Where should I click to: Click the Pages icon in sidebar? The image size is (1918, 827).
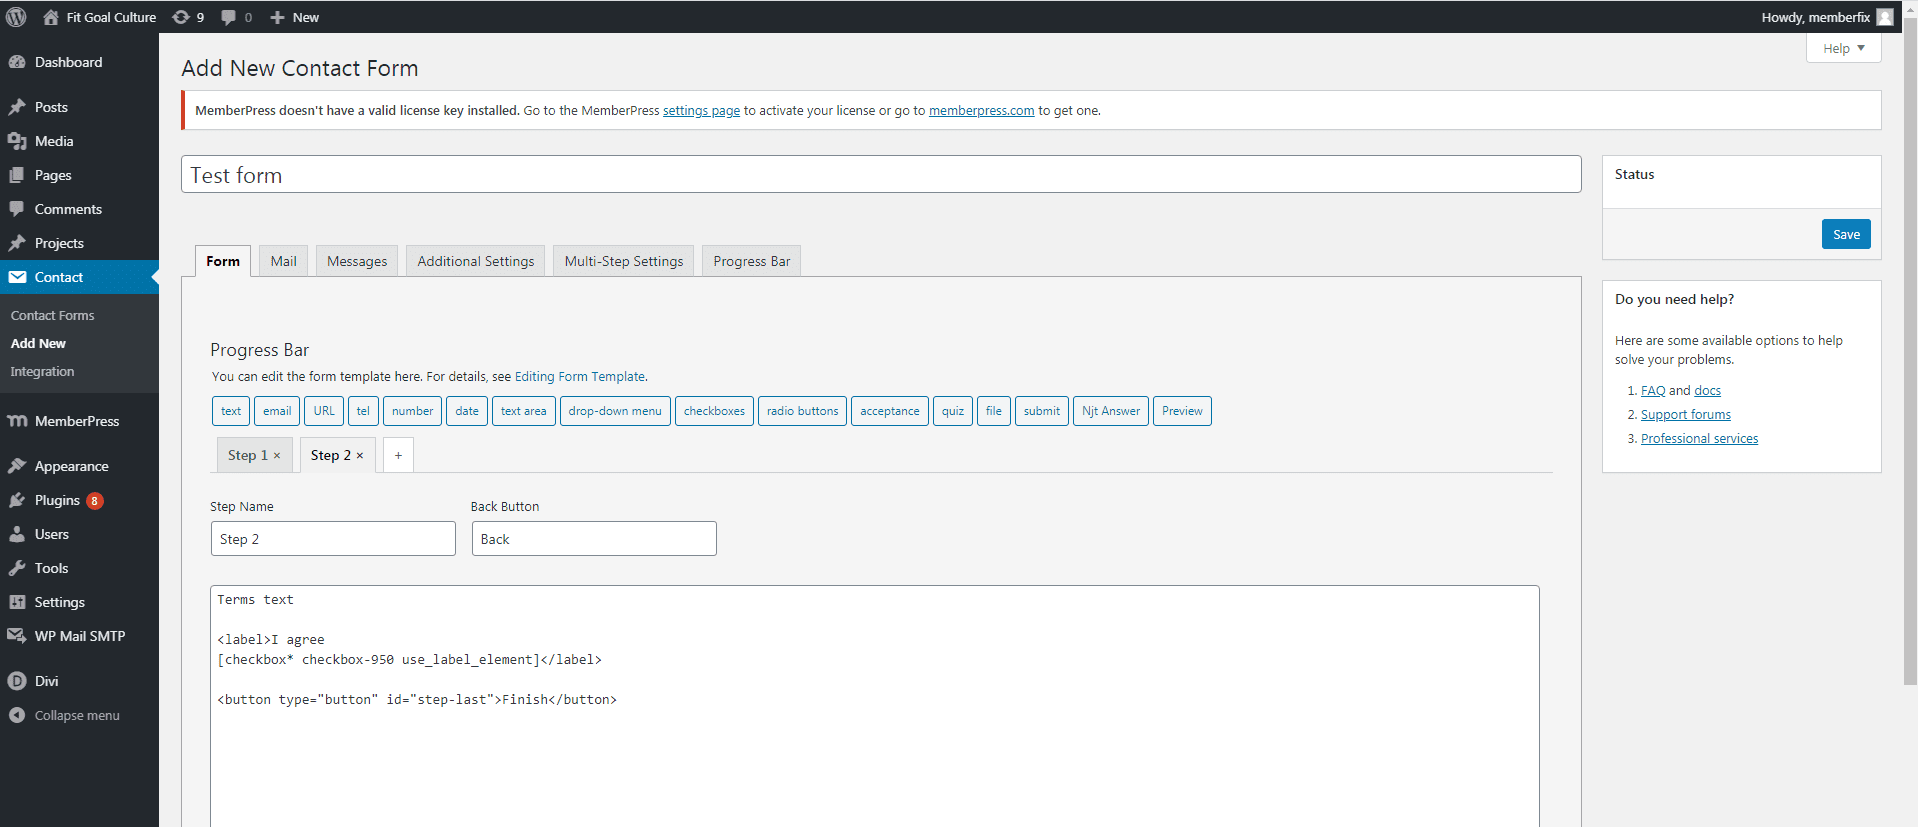point(17,175)
